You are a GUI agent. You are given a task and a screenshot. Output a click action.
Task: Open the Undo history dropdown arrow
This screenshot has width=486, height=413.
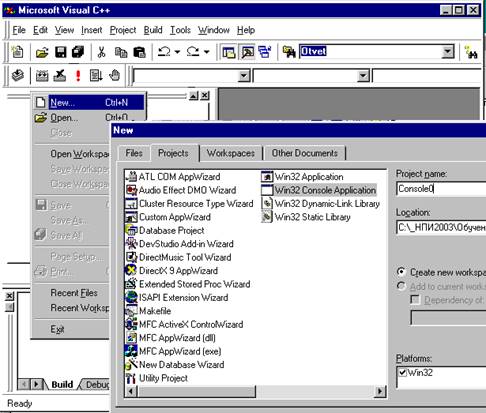(177, 52)
